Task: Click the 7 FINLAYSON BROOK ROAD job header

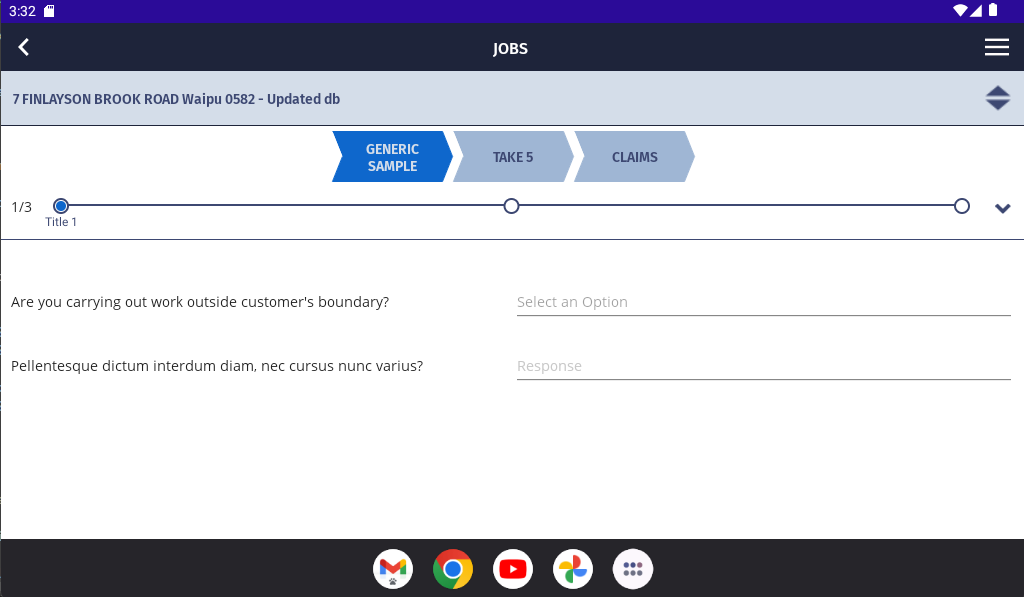Action: click(x=176, y=99)
